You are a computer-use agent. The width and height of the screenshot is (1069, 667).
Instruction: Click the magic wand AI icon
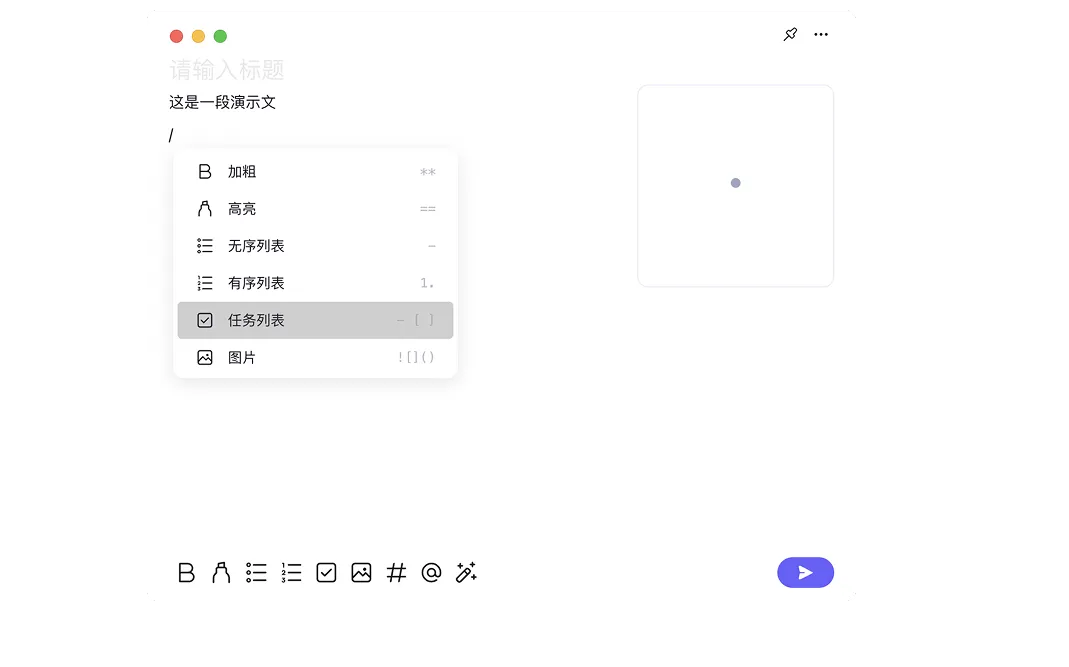point(466,572)
